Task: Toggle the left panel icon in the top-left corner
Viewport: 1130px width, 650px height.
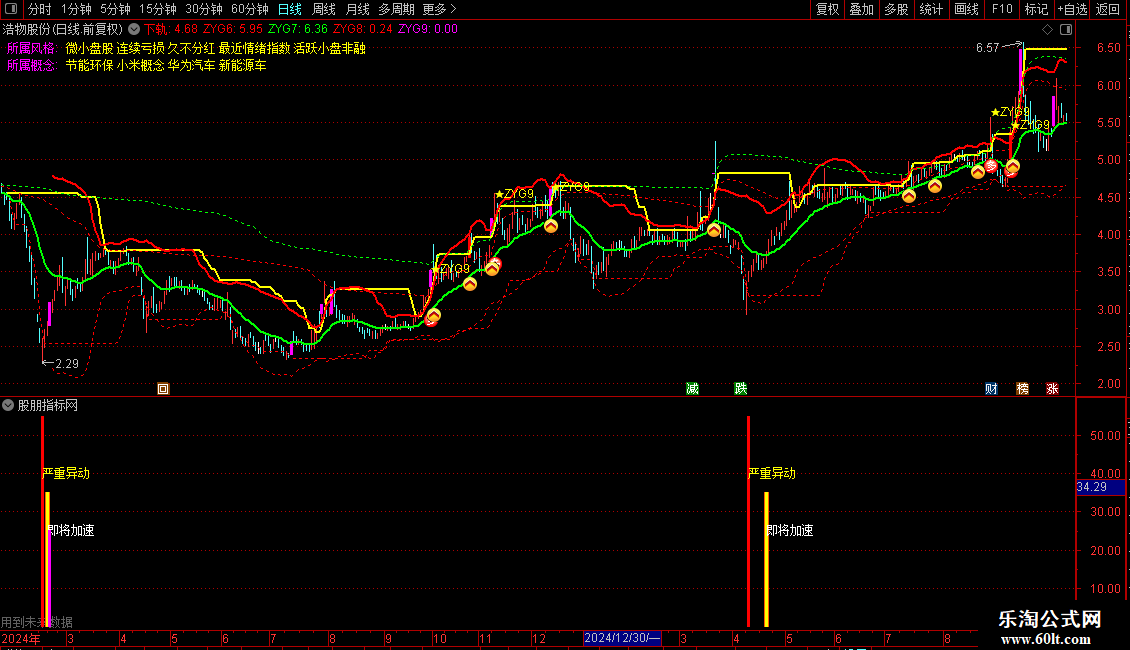Action: click(x=11, y=9)
